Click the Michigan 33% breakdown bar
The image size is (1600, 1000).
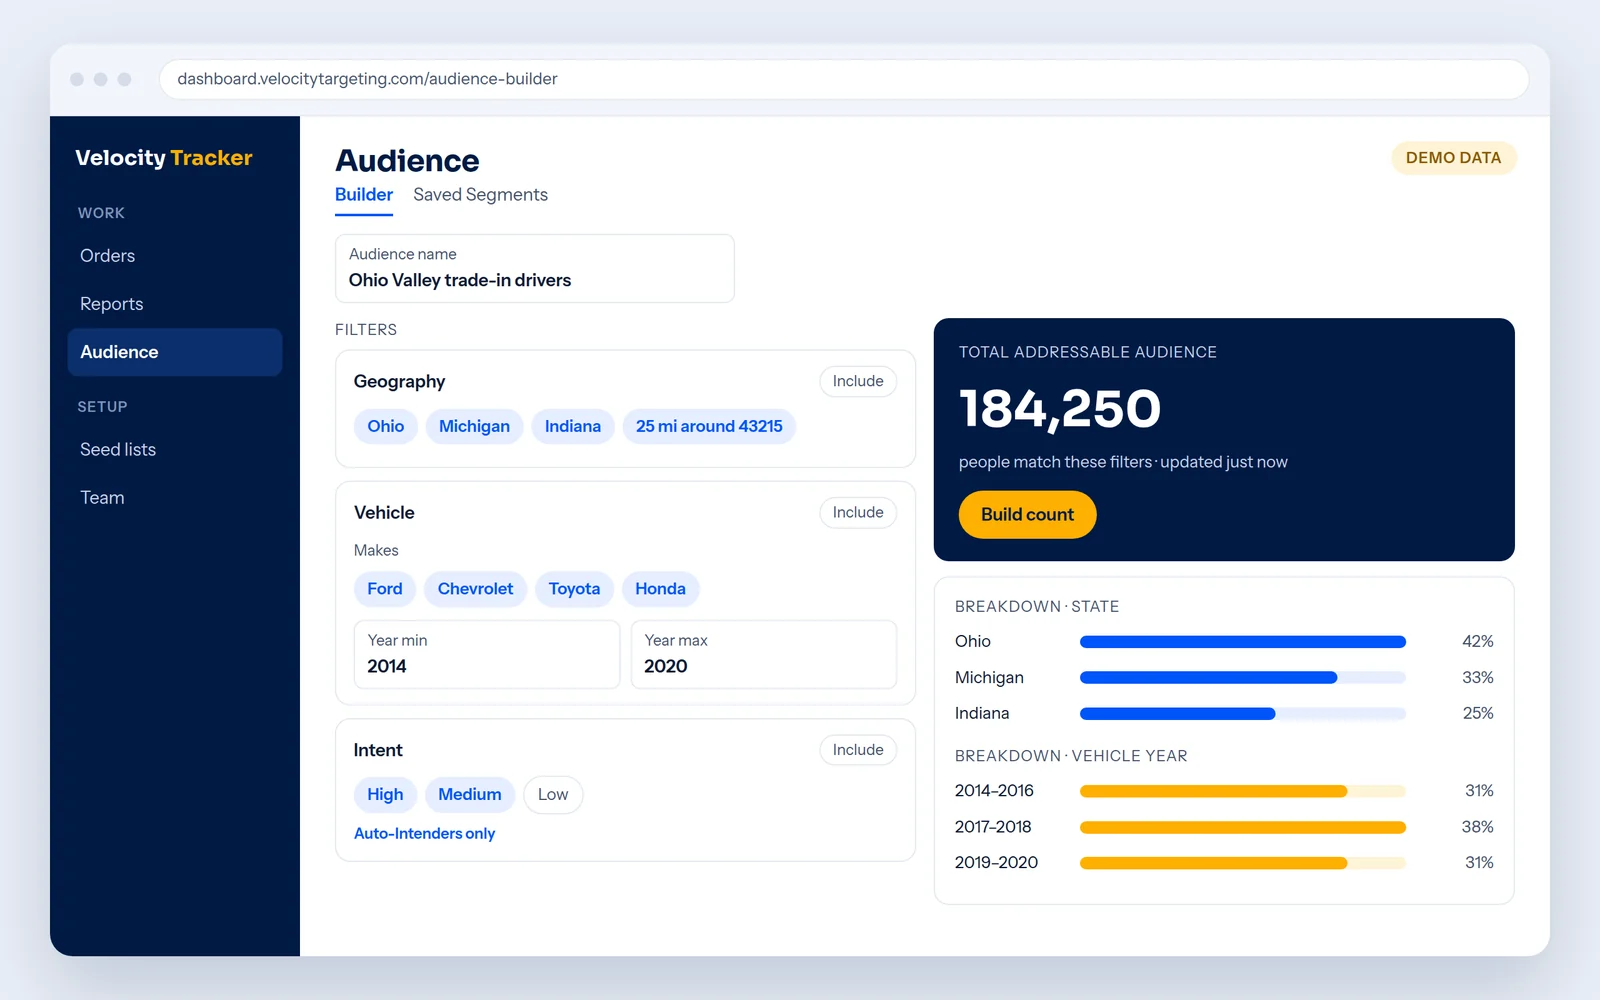1243,678
